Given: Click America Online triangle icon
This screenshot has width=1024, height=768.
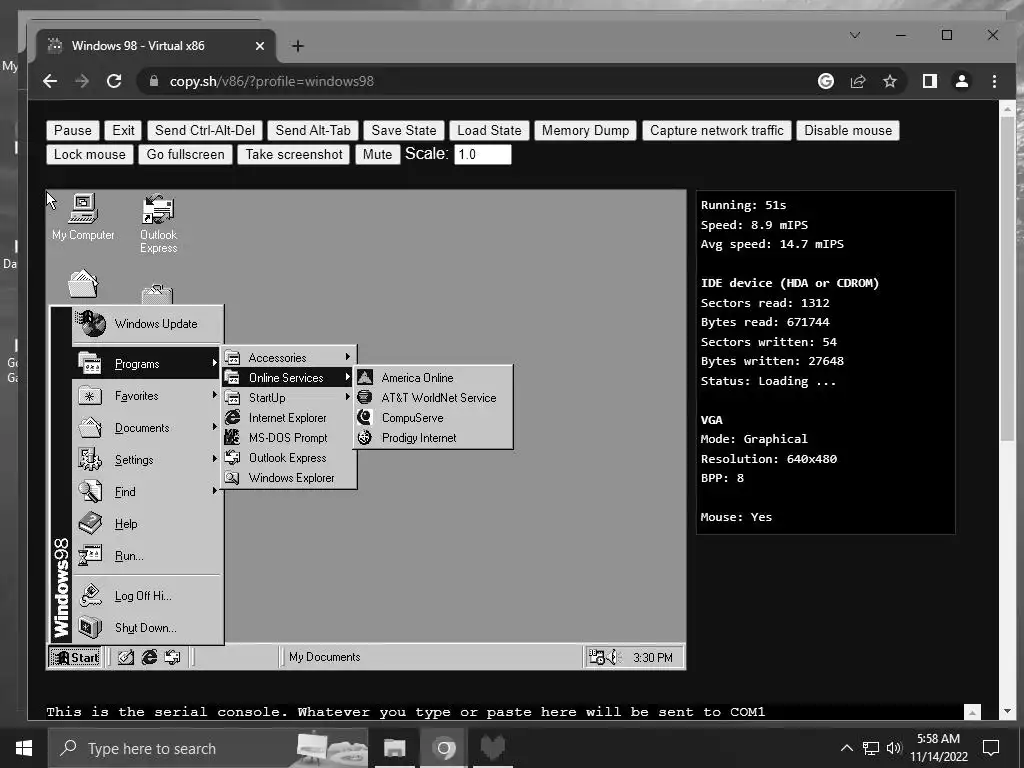Looking at the screenshot, I should tap(365, 377).
